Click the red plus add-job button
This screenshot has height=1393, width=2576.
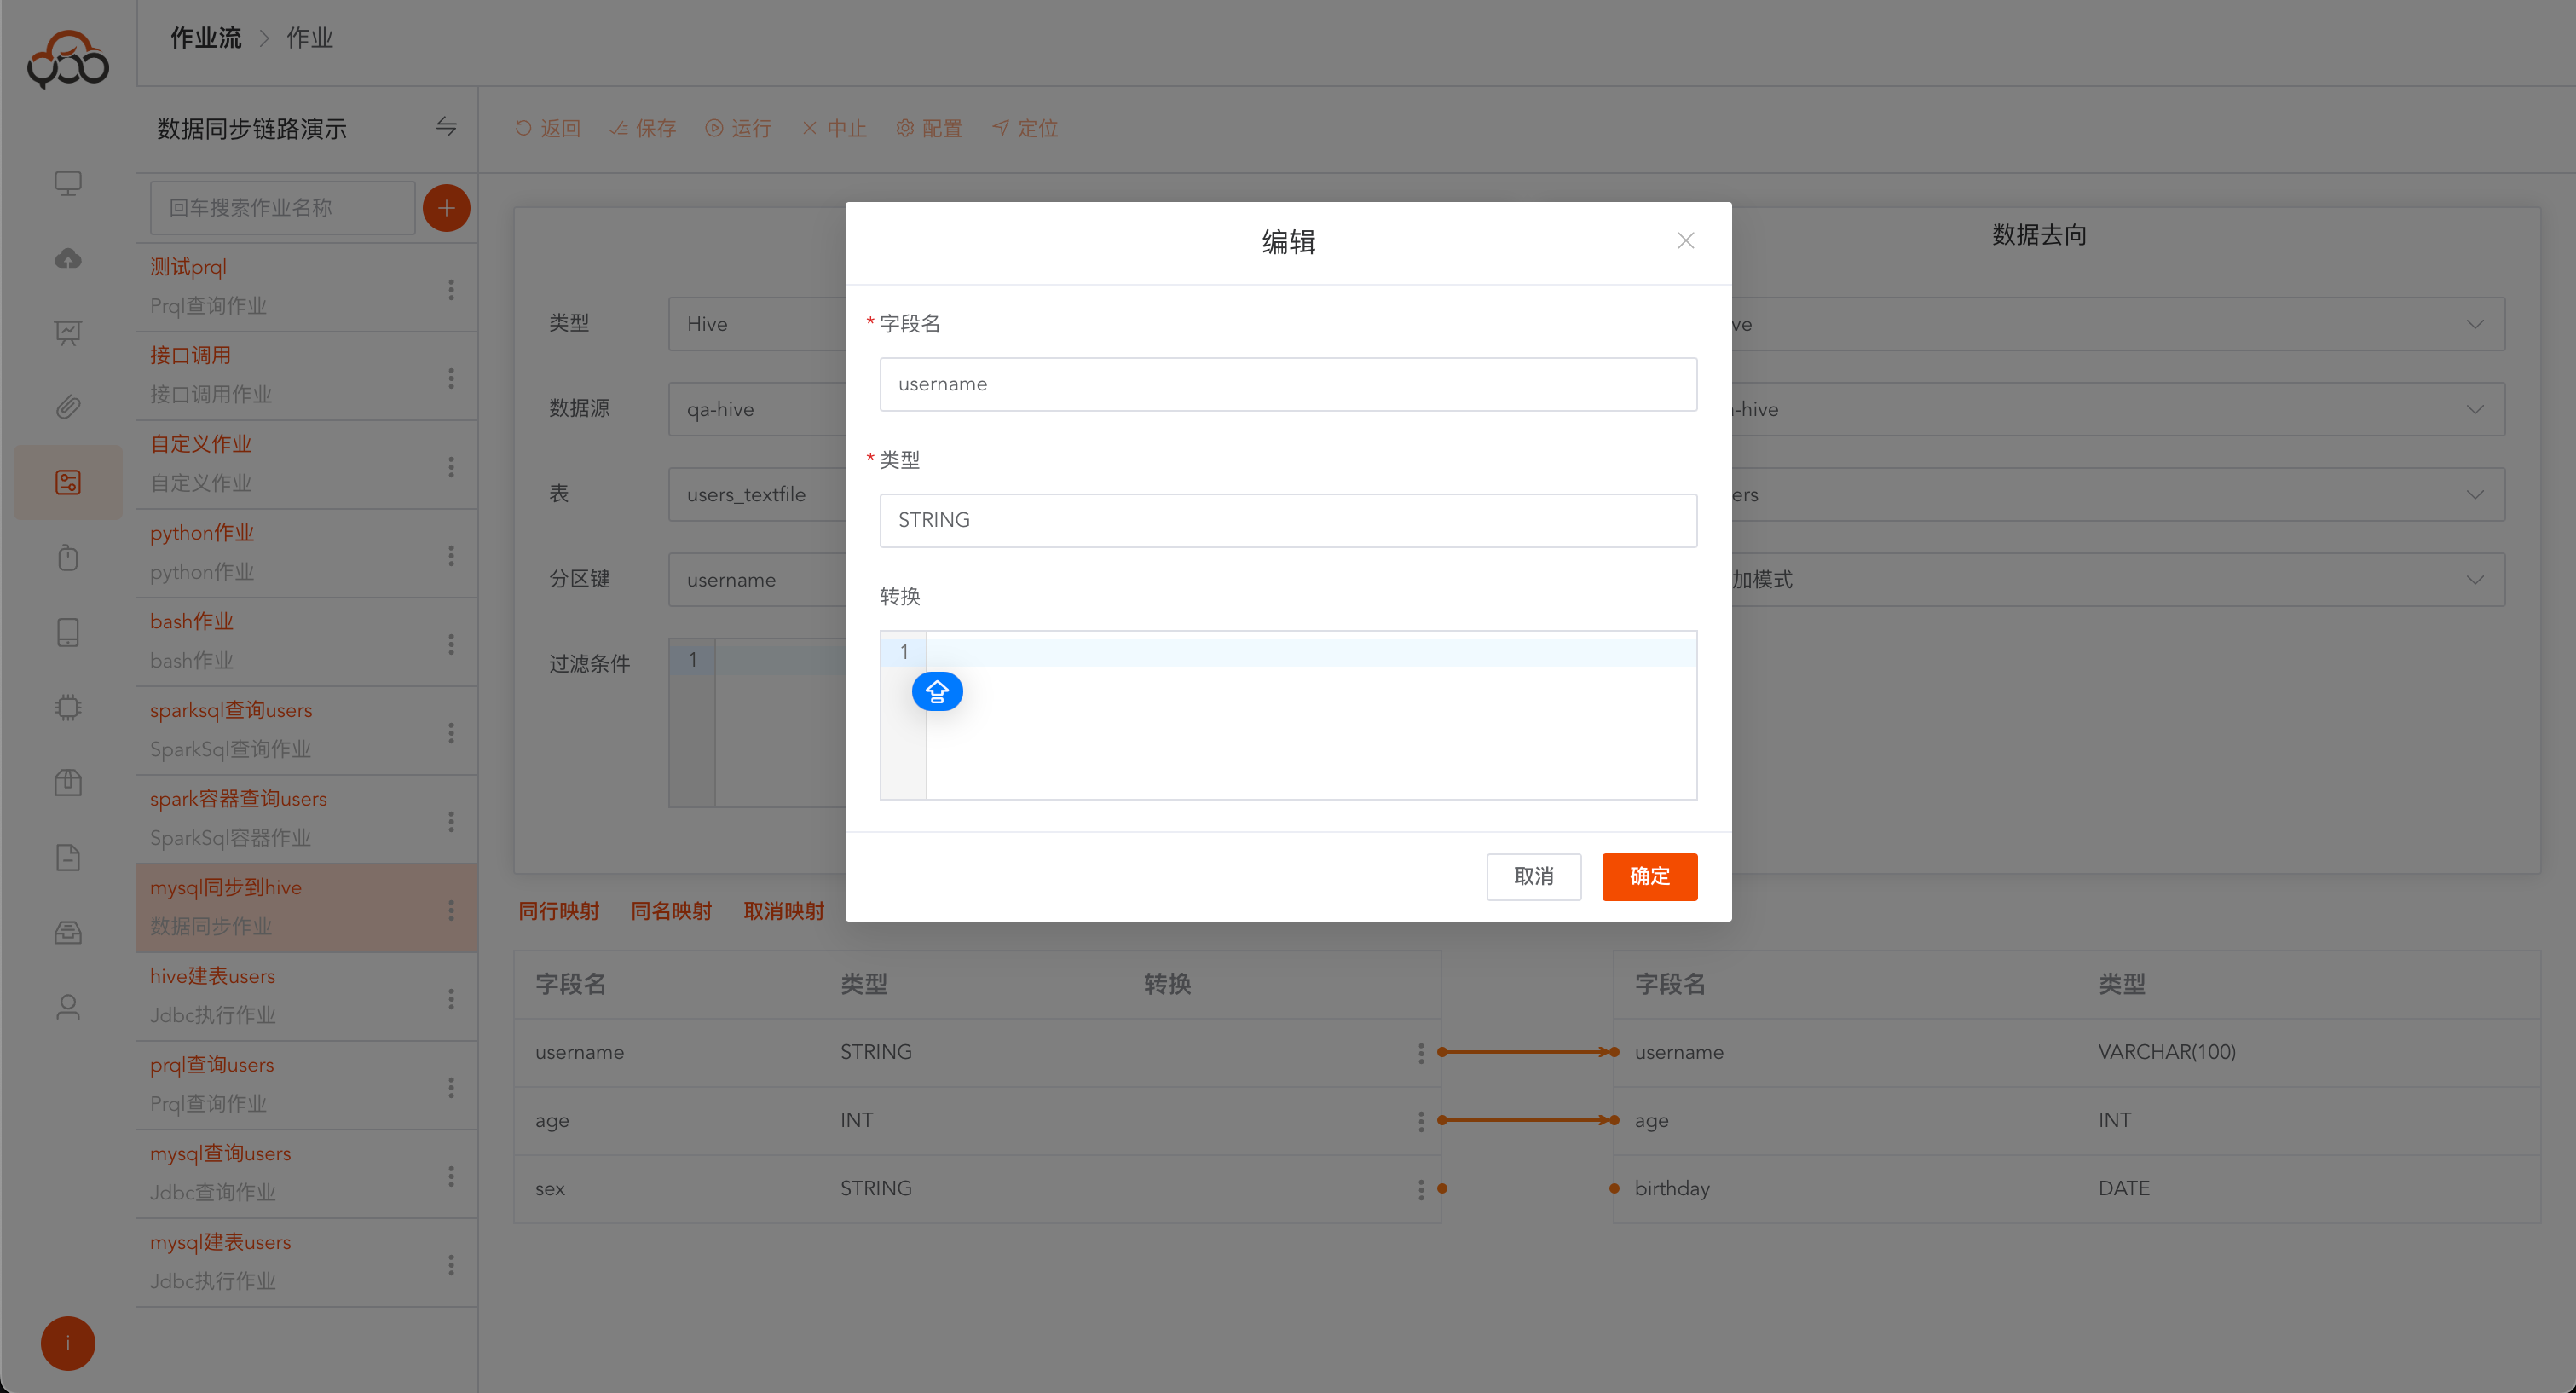[446, 208]
